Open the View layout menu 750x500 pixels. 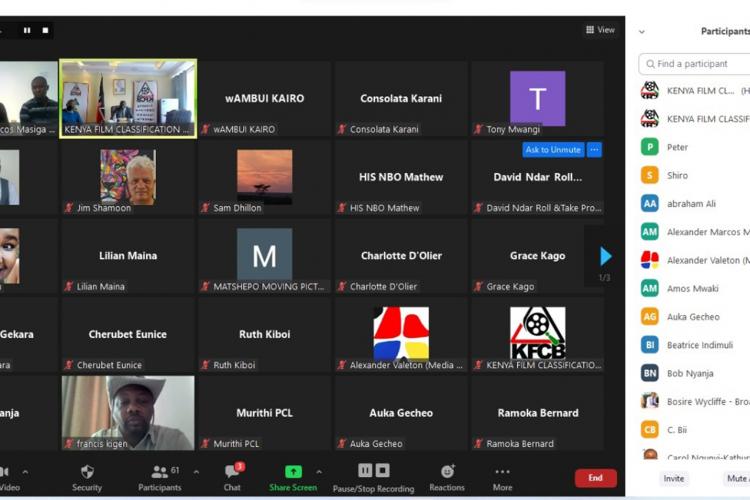coord(600,30)
